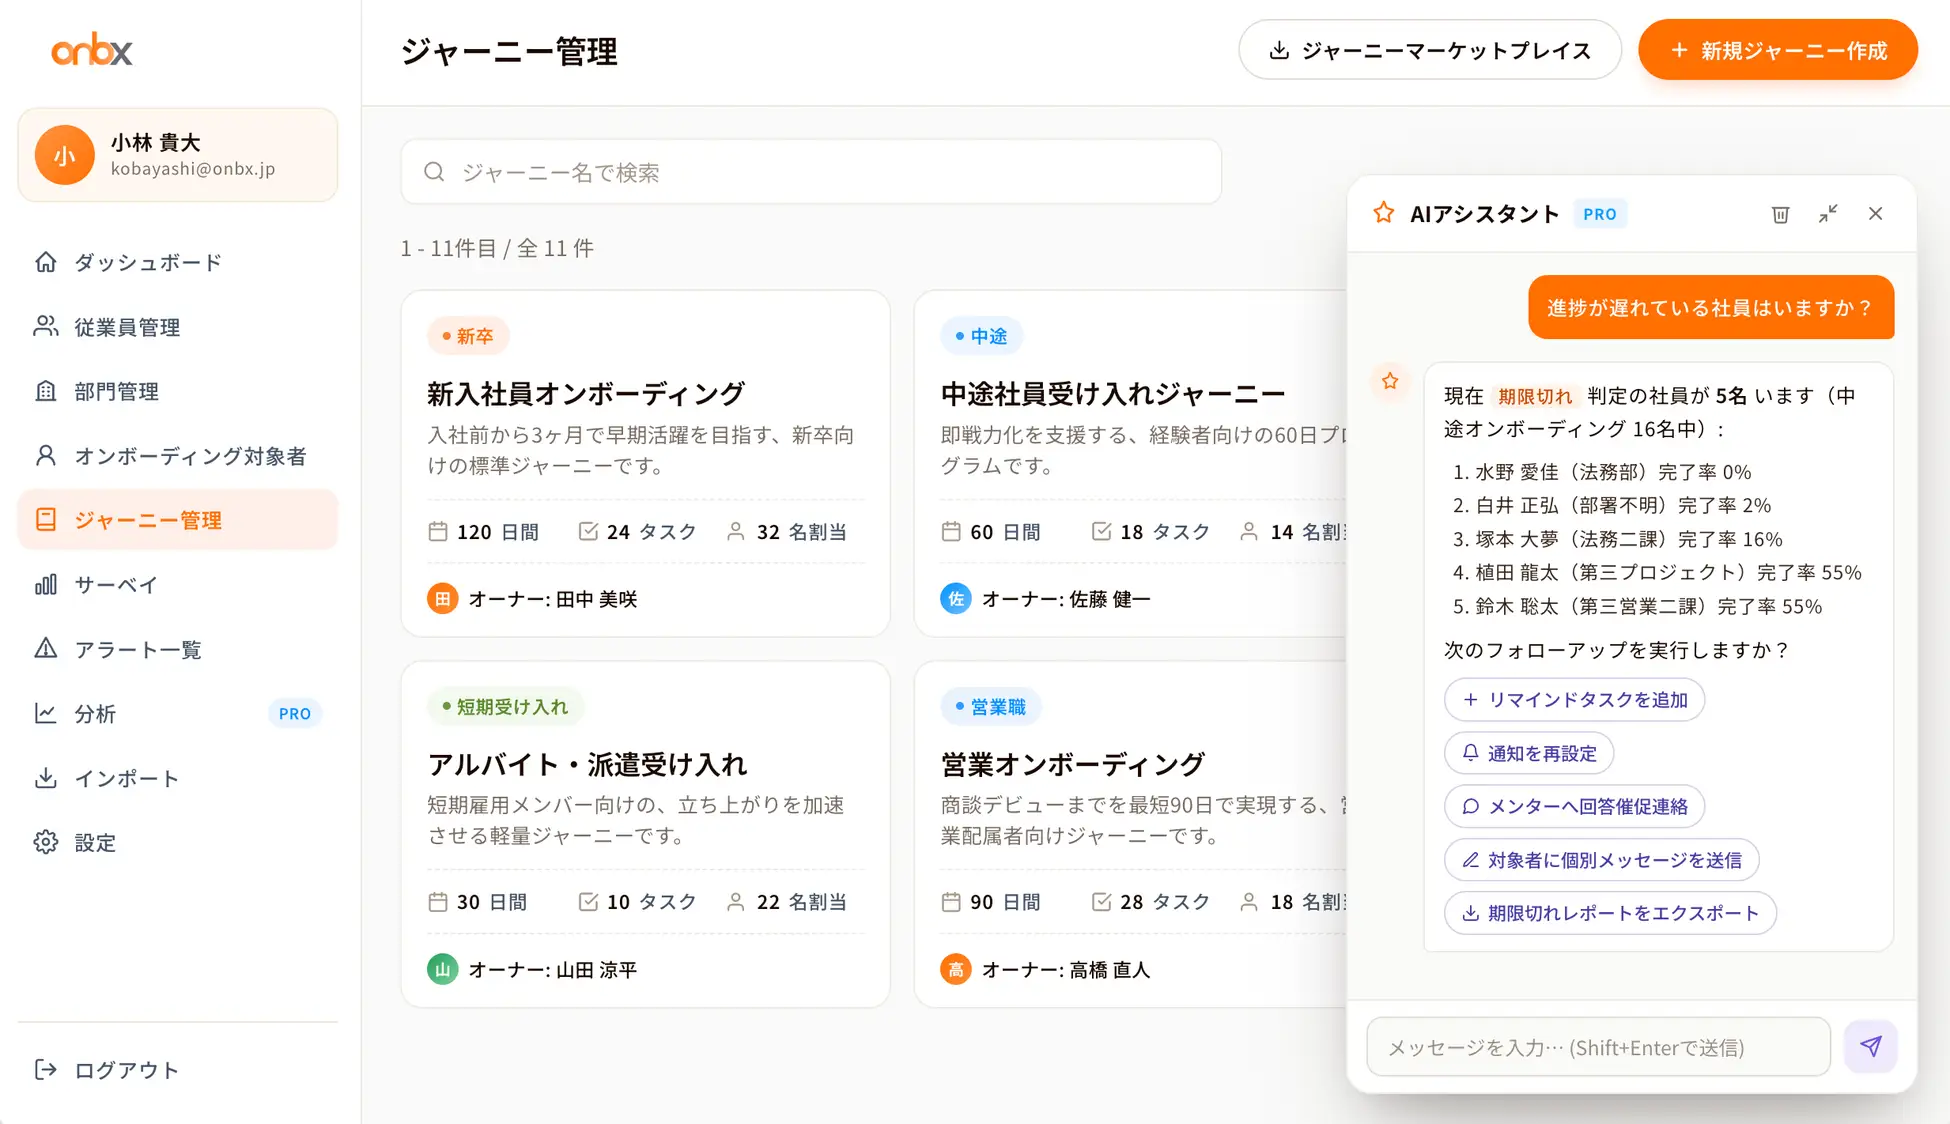Open 設定 gear icon
Image resolution: width=1950 pixels, height=1124 pixels.
point(46,842)
